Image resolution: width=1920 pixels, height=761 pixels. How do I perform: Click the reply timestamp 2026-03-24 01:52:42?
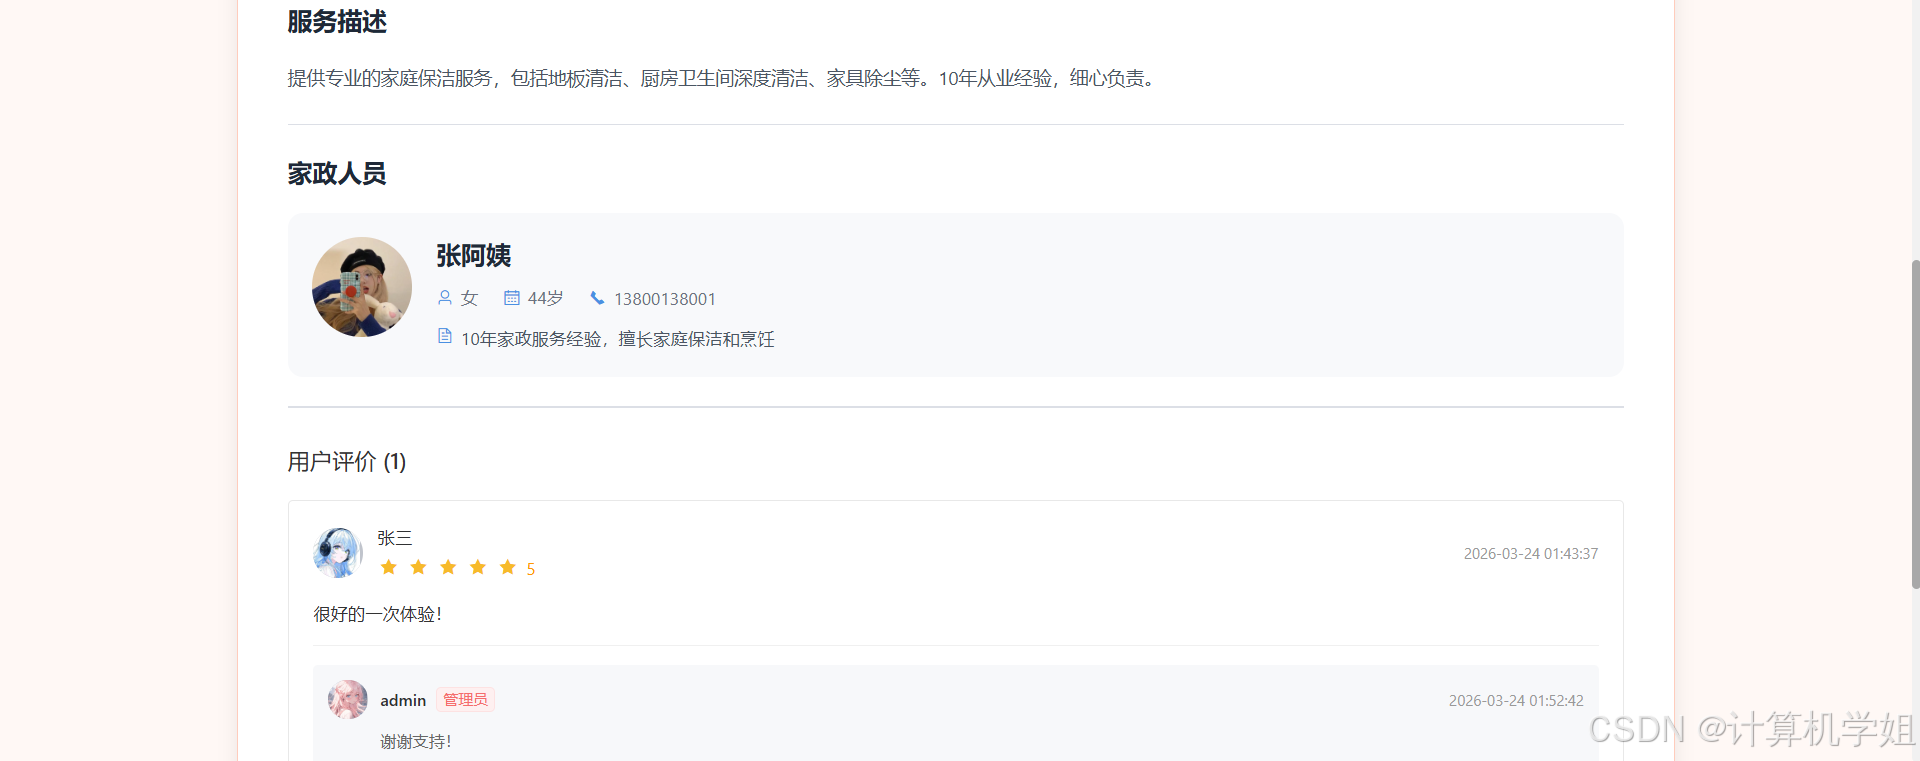coord(1516,701)
